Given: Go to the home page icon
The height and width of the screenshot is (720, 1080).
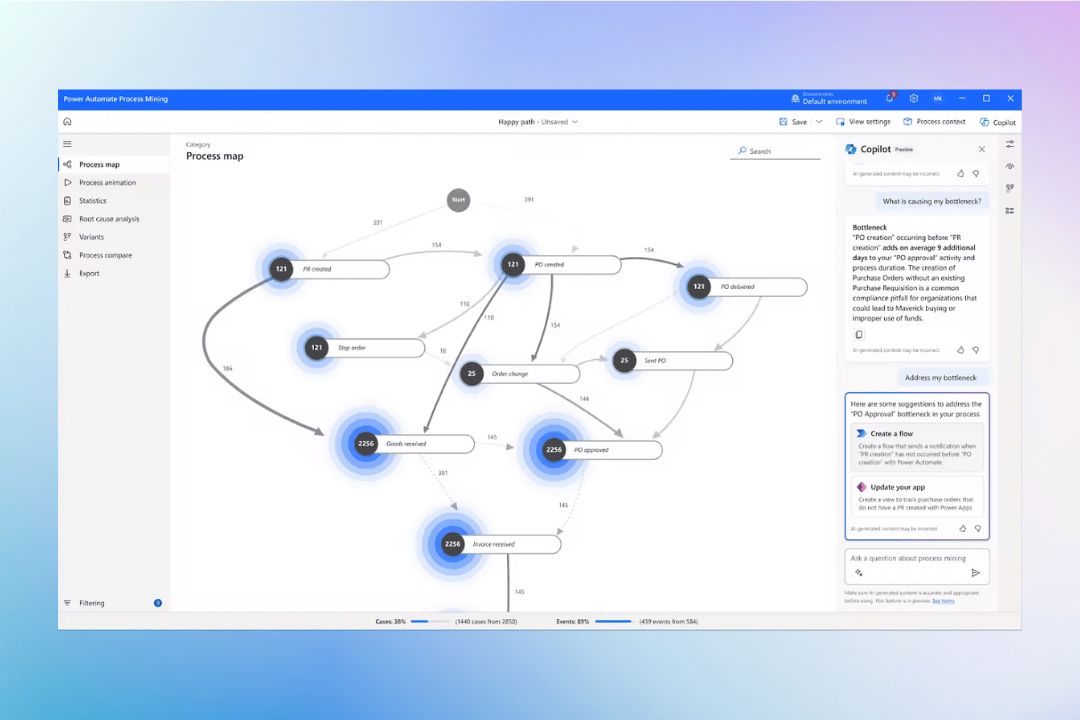Looking at the screenshot, I should (x=68, y=122).
